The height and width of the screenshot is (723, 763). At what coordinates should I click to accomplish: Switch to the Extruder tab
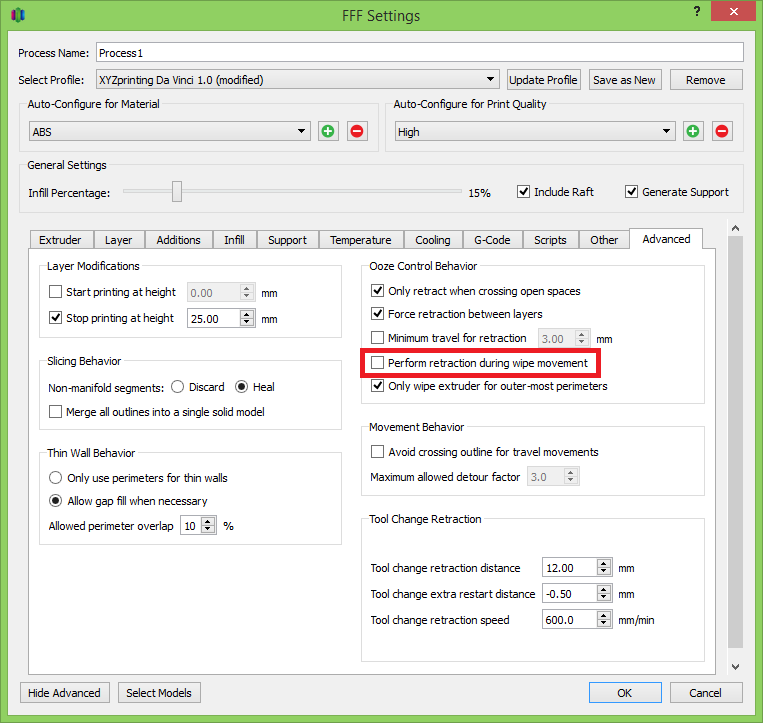pos(60,240)
